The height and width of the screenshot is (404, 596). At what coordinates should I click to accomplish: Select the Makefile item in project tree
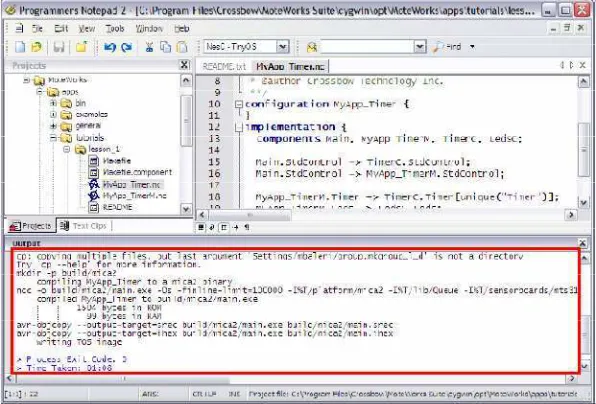tap(116, 161)
